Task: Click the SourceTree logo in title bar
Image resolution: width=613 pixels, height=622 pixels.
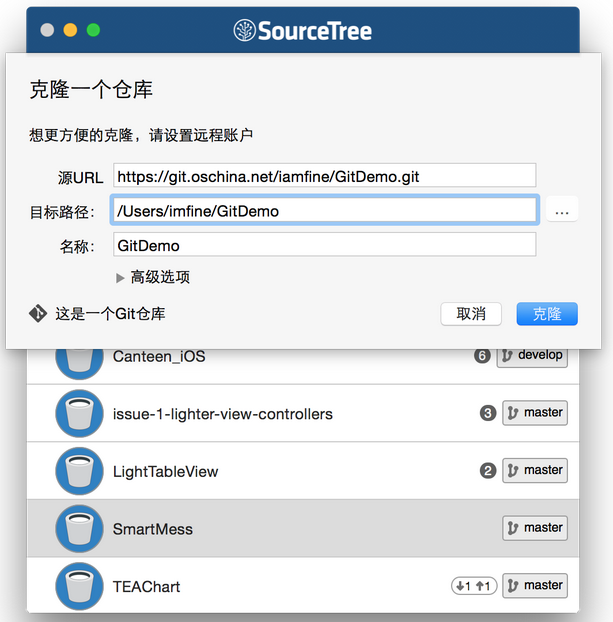Action: (302, 30)
